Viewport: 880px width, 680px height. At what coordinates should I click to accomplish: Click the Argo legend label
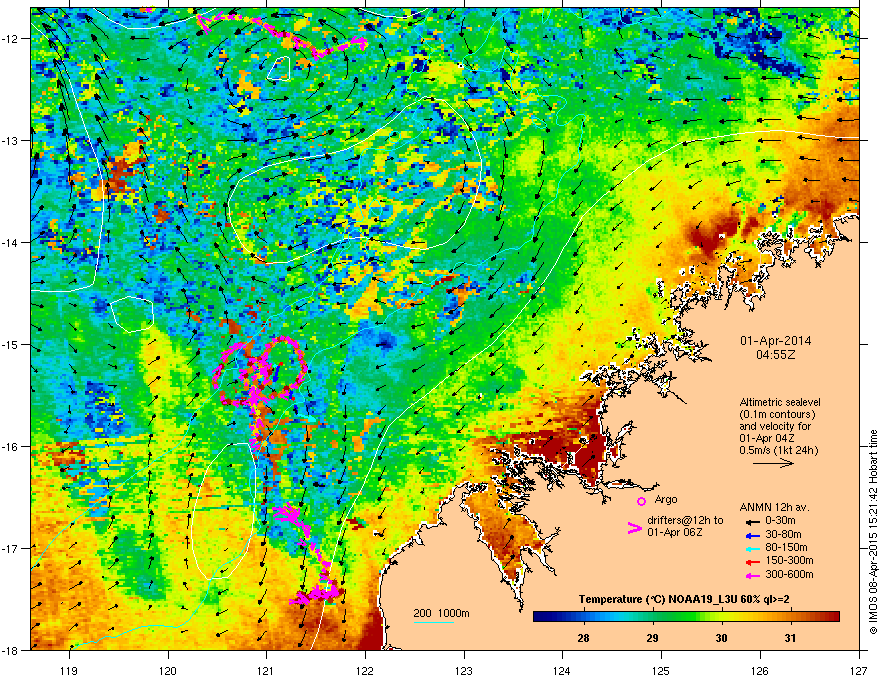(666, 499)
